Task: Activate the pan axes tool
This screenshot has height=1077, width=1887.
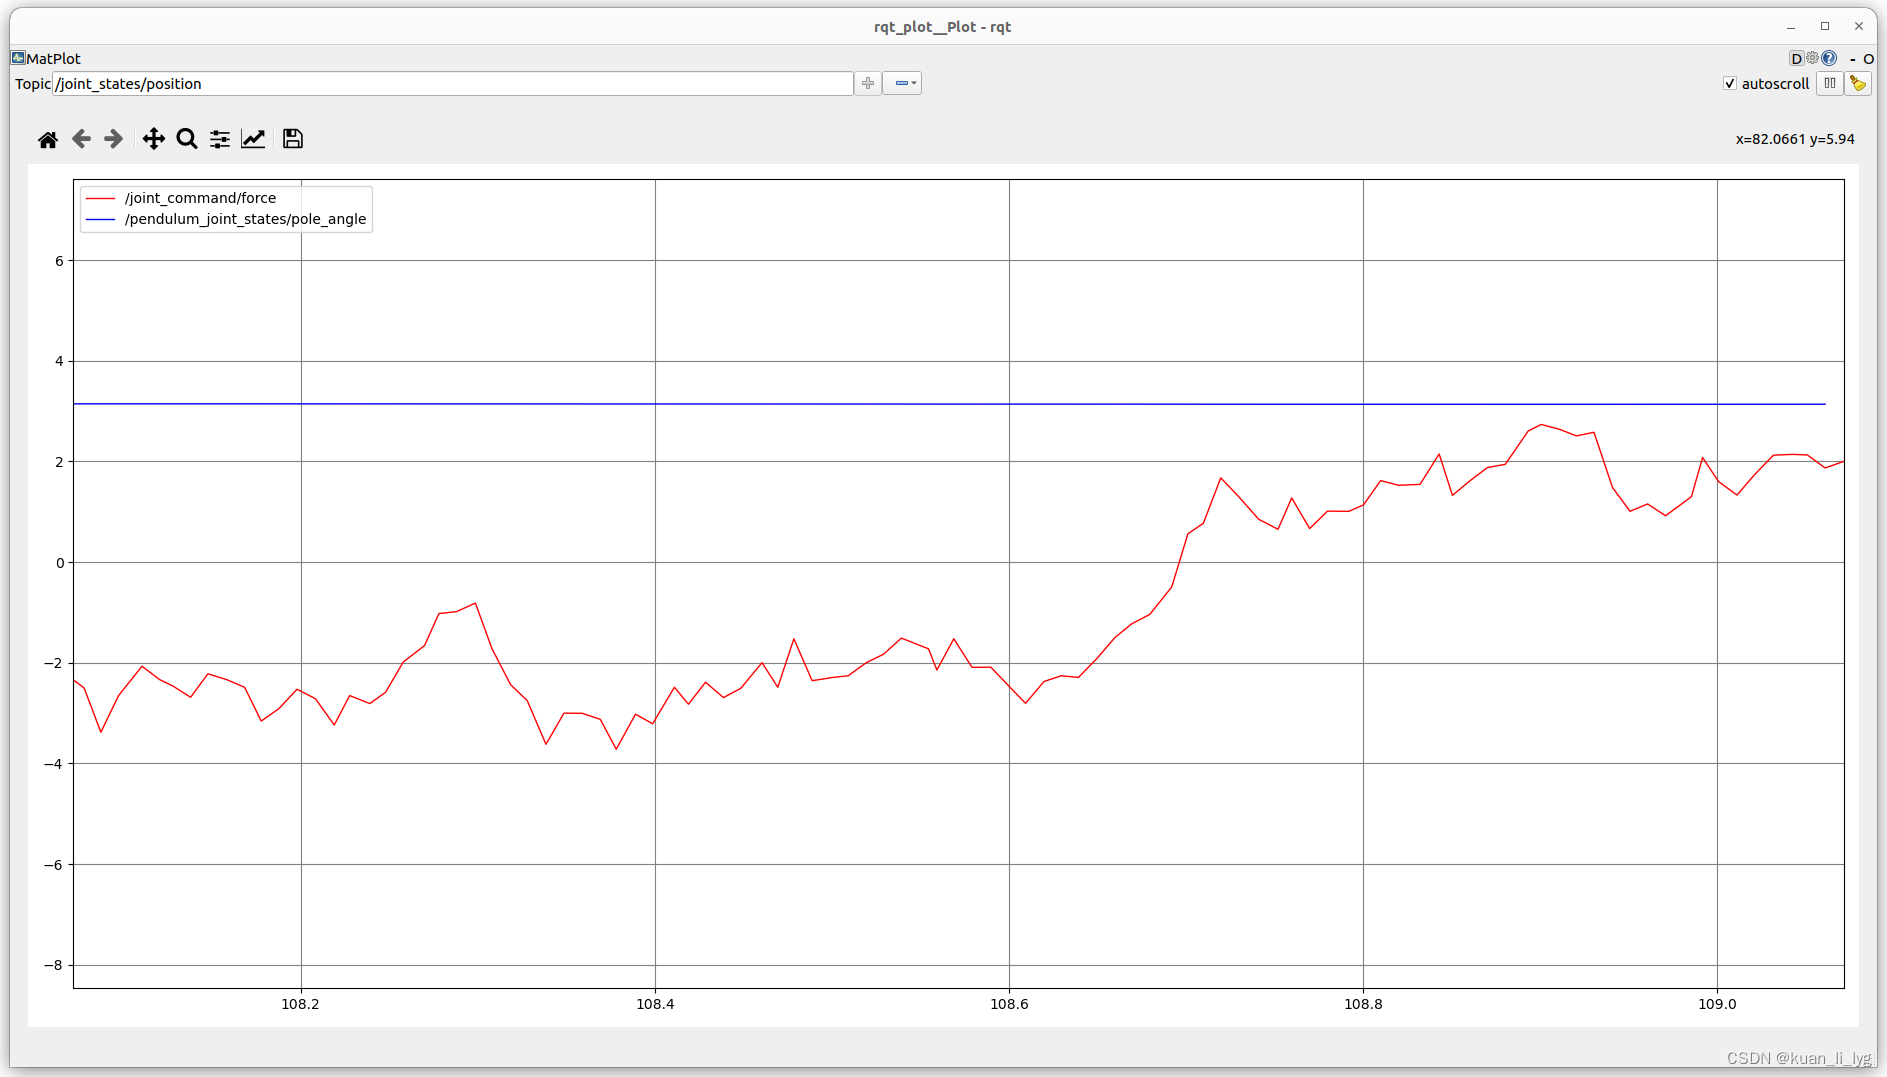Action: pos(153,139)
